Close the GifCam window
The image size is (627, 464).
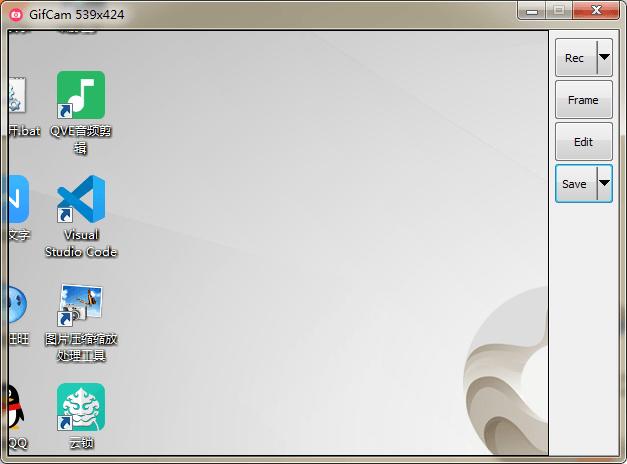[596, 10]
